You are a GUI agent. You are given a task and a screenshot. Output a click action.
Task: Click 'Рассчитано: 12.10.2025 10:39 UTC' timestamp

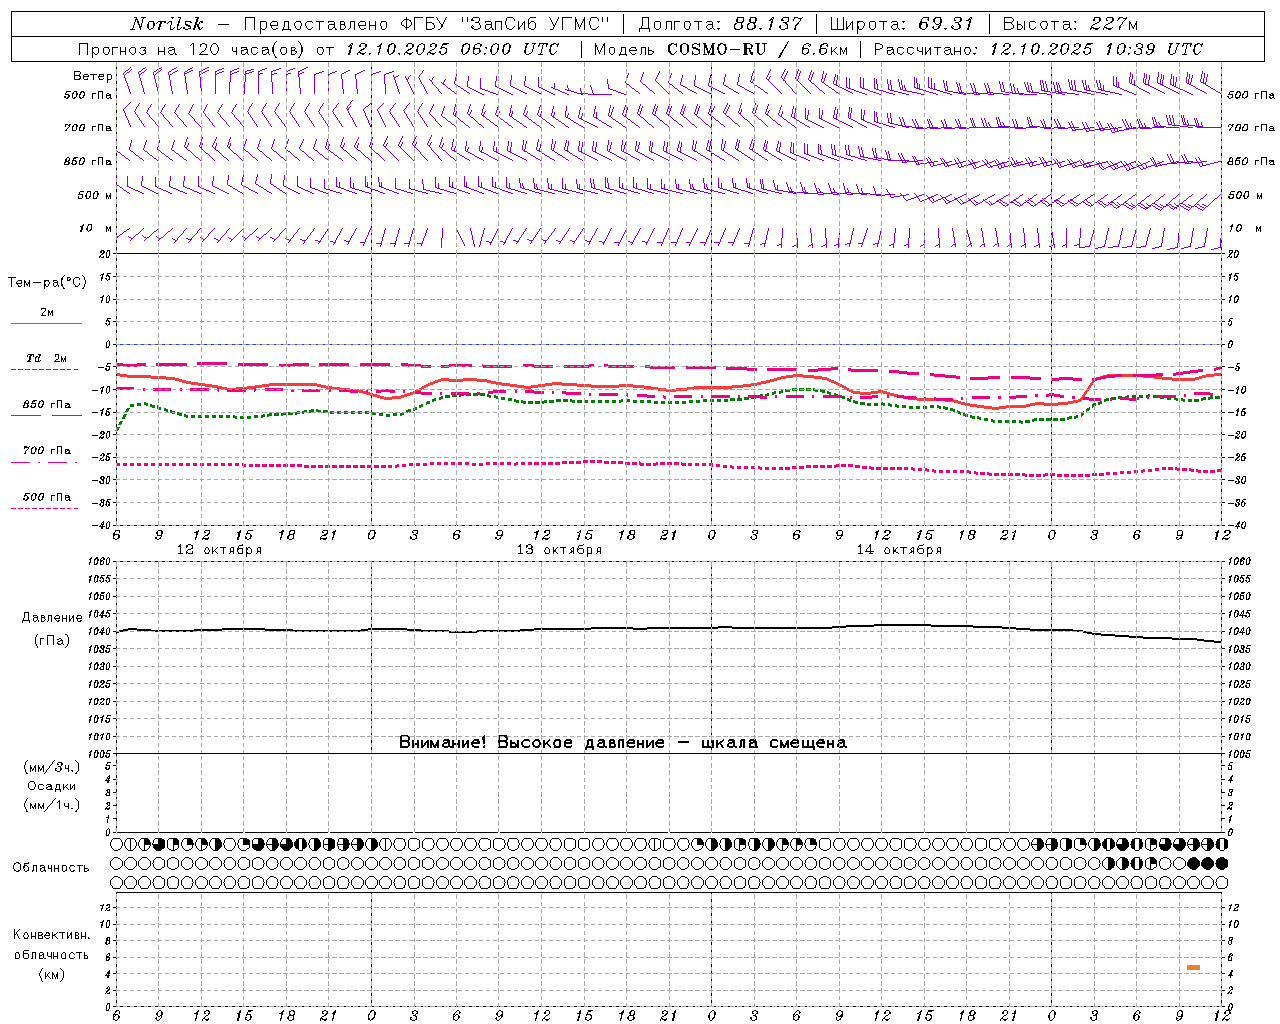1039,49
